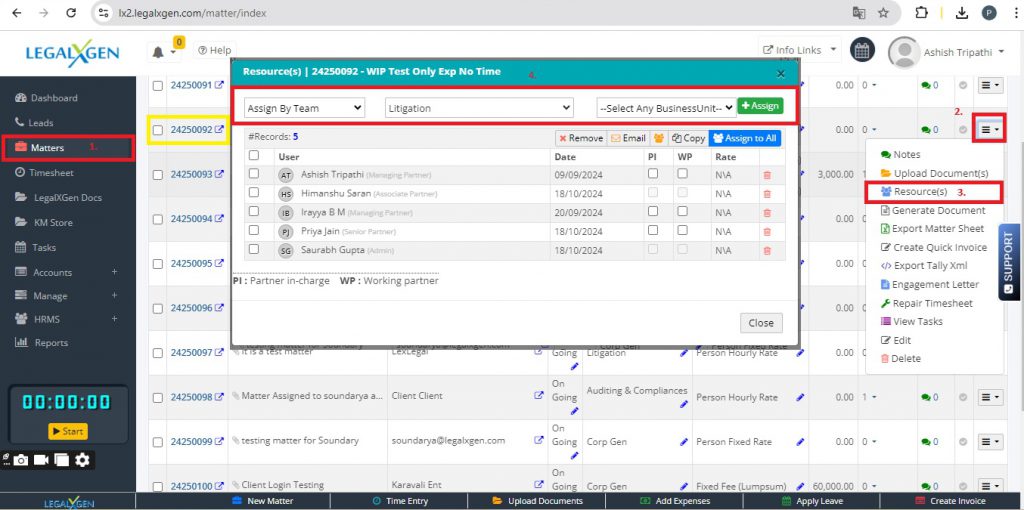Open settings gear below the timer
Image resolution: width=1024 pixels, height=510 pixels.
[x=83, y=460]
